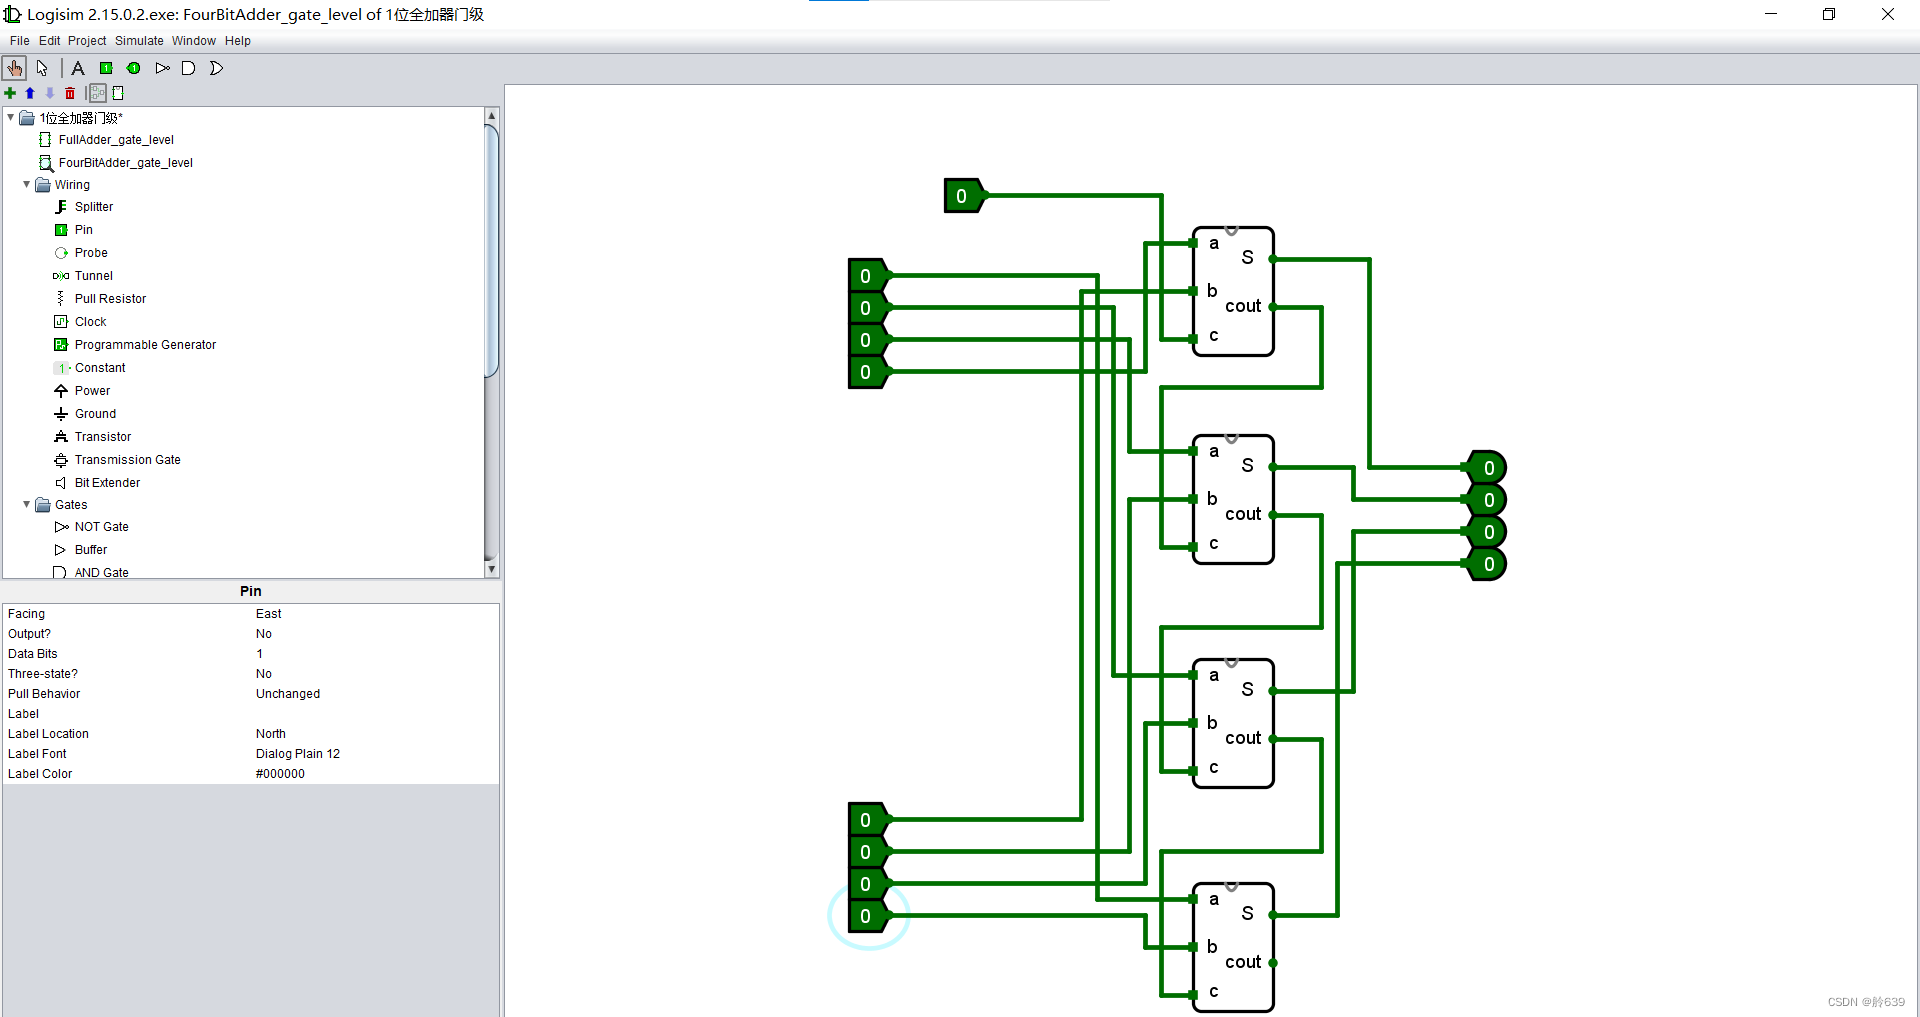Move circuit up with blue arrow
This screenshot has width=1920, height=1017.
30,93
